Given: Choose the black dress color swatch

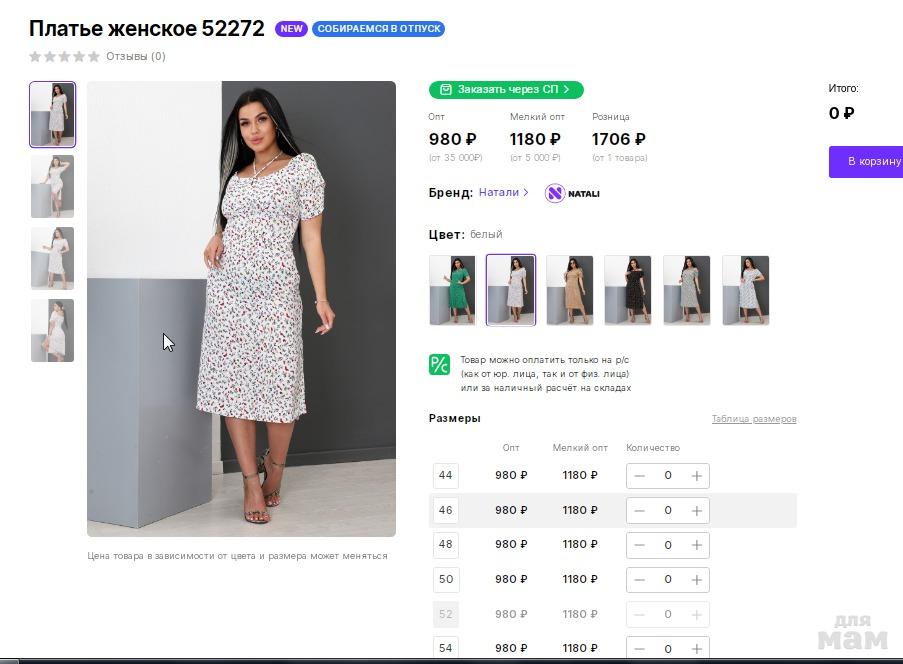Looking at the screenshot, I should pos(628,290).
